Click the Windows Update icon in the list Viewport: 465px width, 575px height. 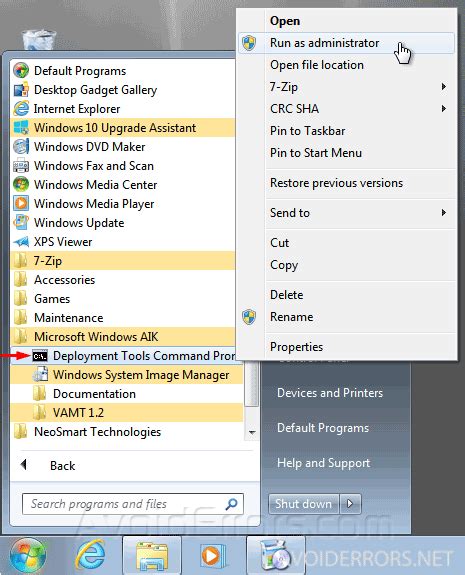point(21,223)
